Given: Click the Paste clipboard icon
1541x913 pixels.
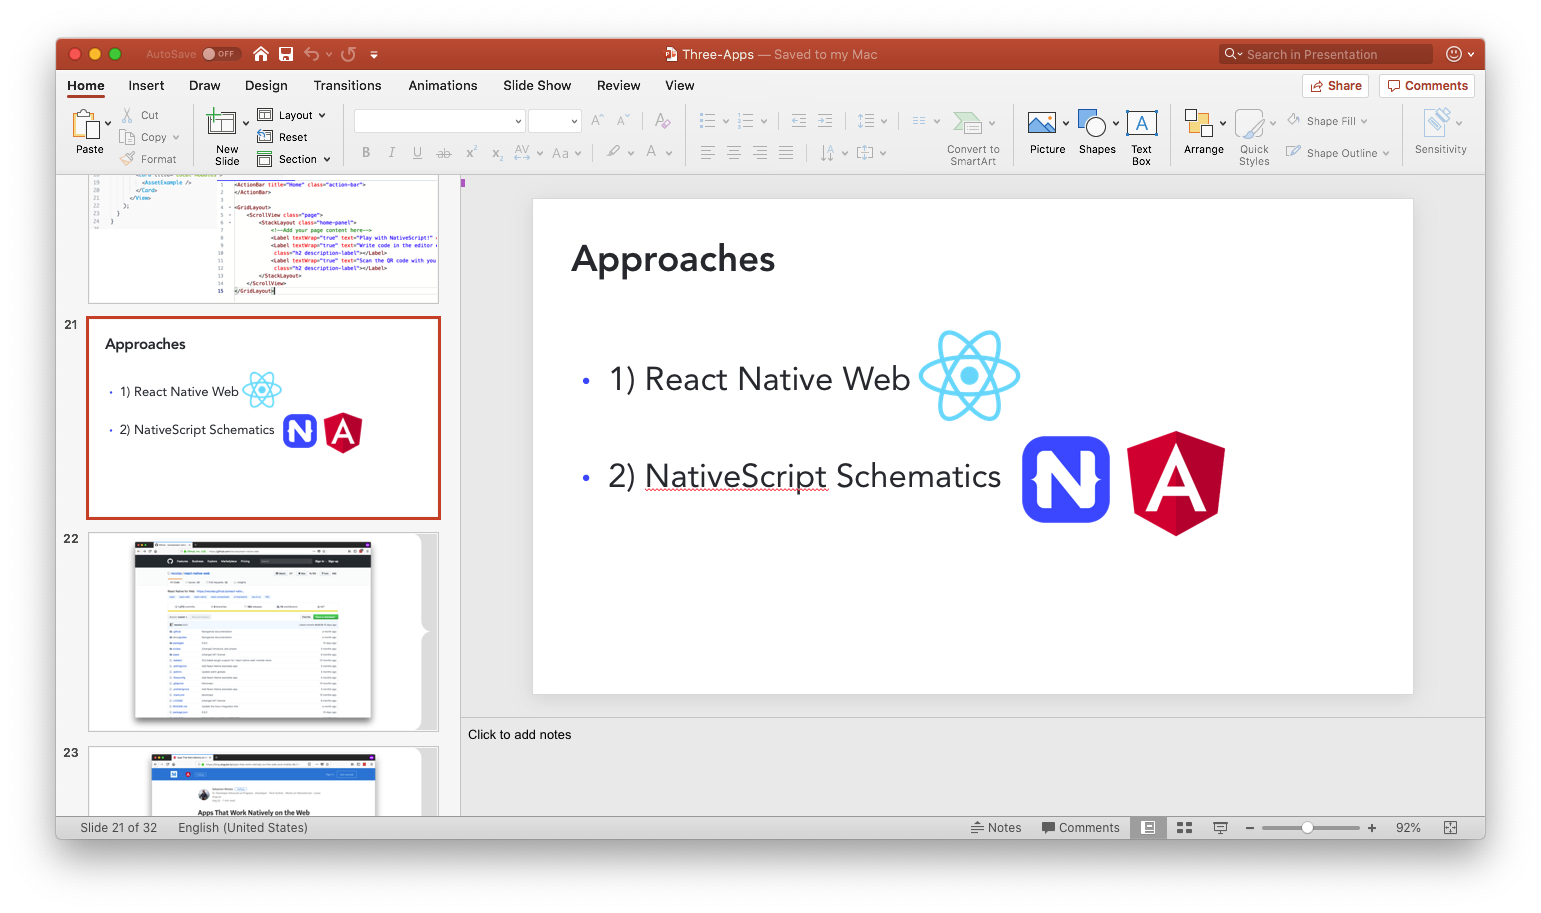Looking at the screenshot, I should 87,126.
